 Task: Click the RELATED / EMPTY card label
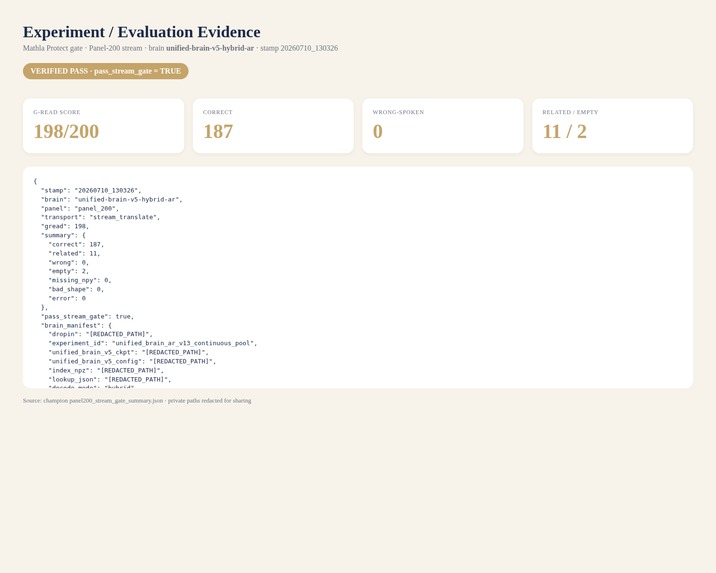coord(570,112)
